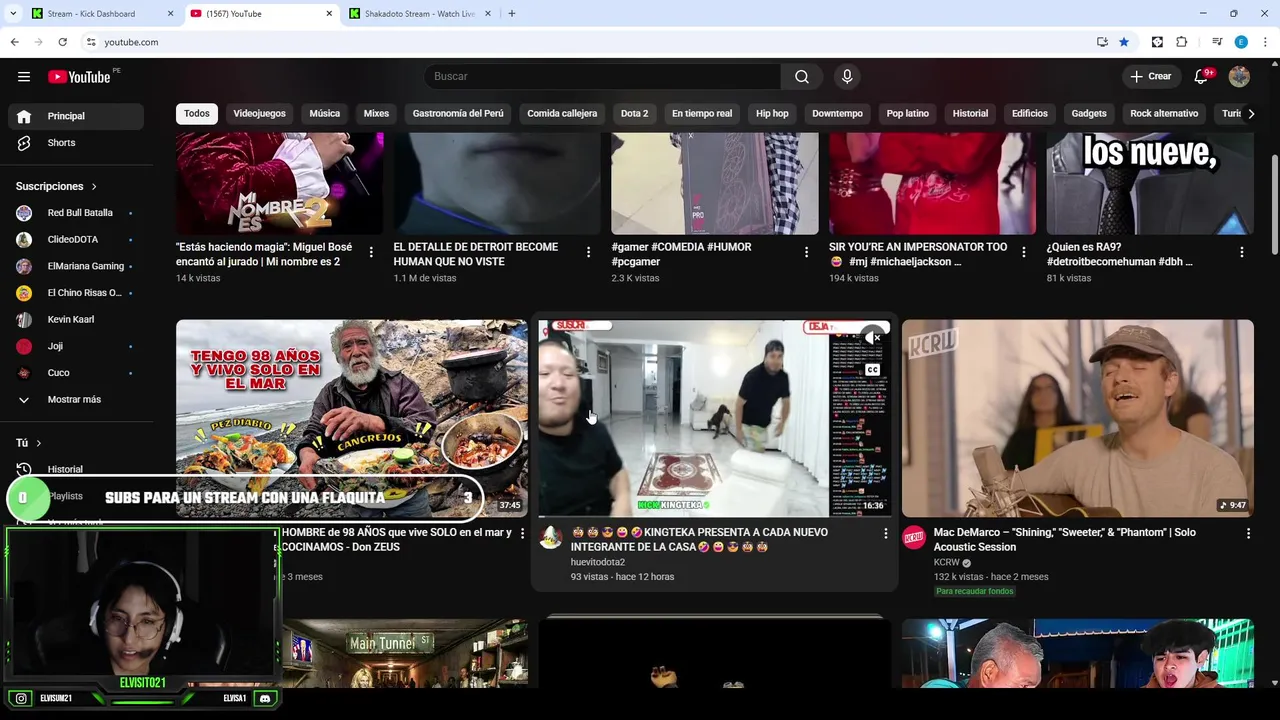Select the Gastronomía del Perú chip
Image resolution: width=1280 pixels, height=720 pixels.
458,114
